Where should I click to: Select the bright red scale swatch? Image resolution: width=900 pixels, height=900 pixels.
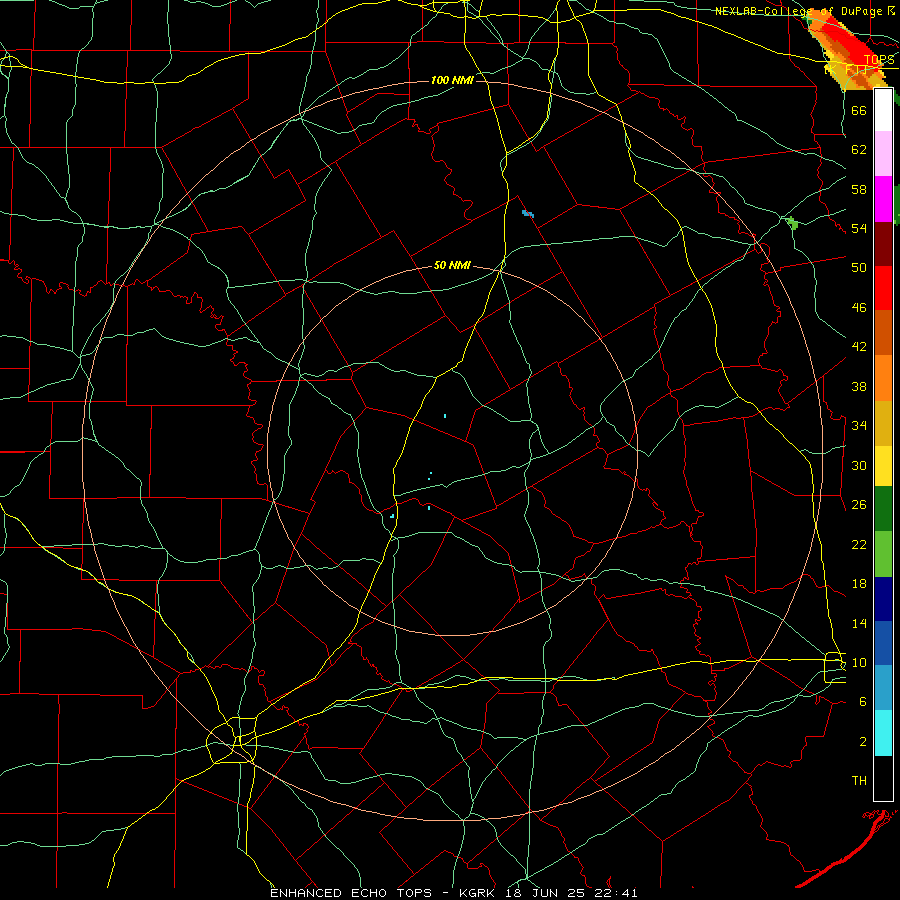click(883, 288)
